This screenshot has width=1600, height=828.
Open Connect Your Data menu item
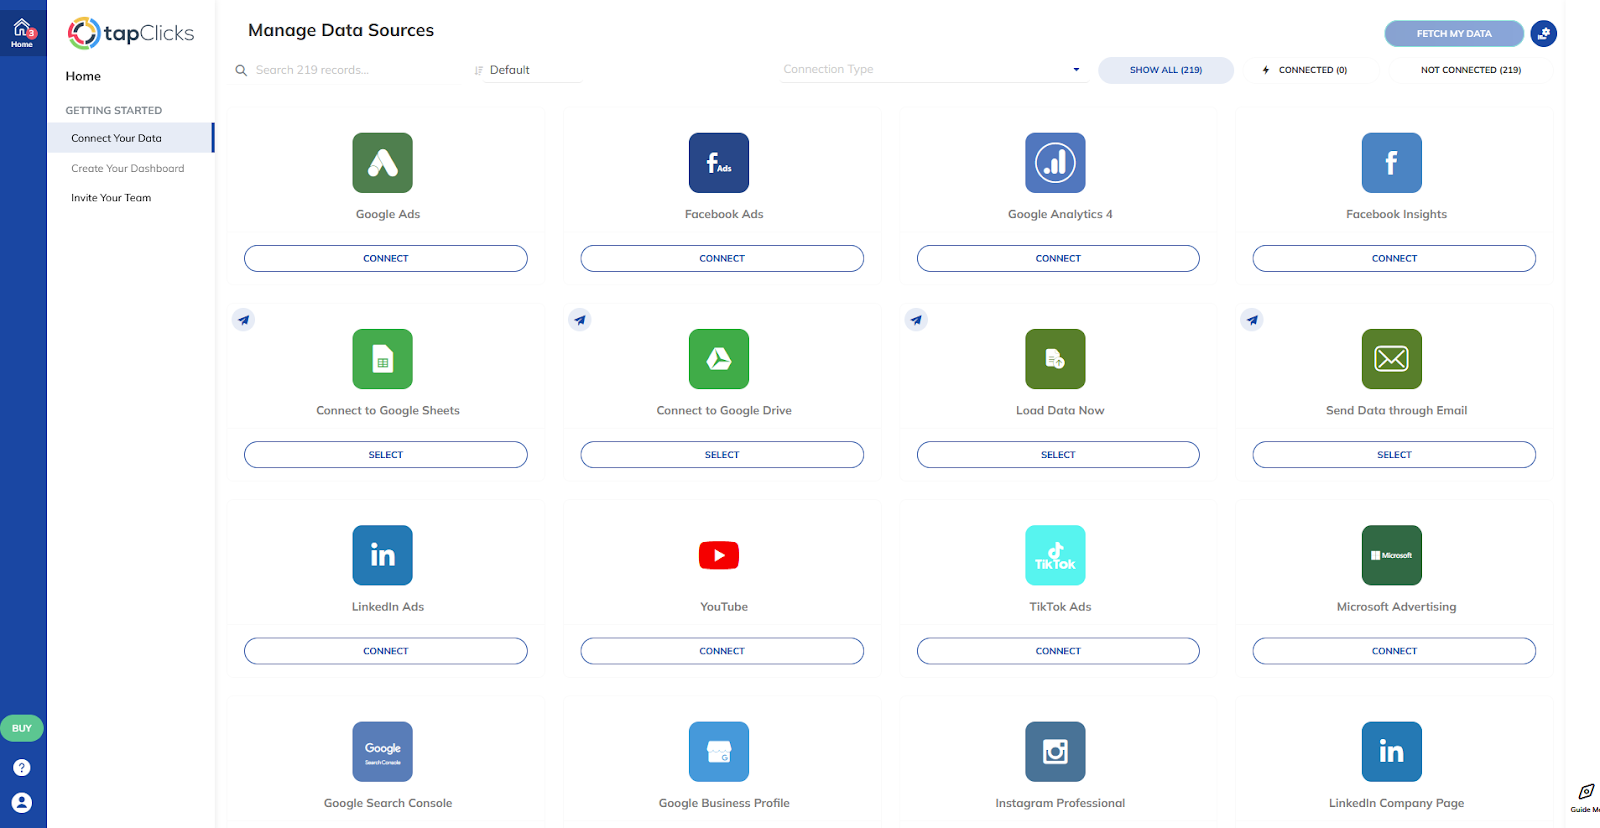coord(130,138)
